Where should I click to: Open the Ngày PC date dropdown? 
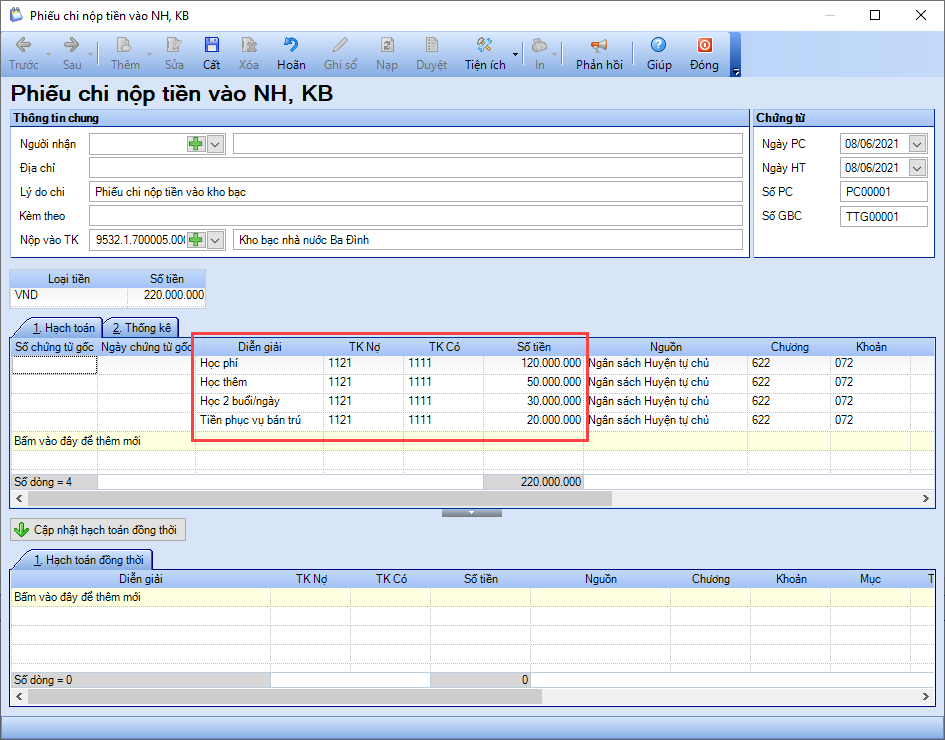917,144
